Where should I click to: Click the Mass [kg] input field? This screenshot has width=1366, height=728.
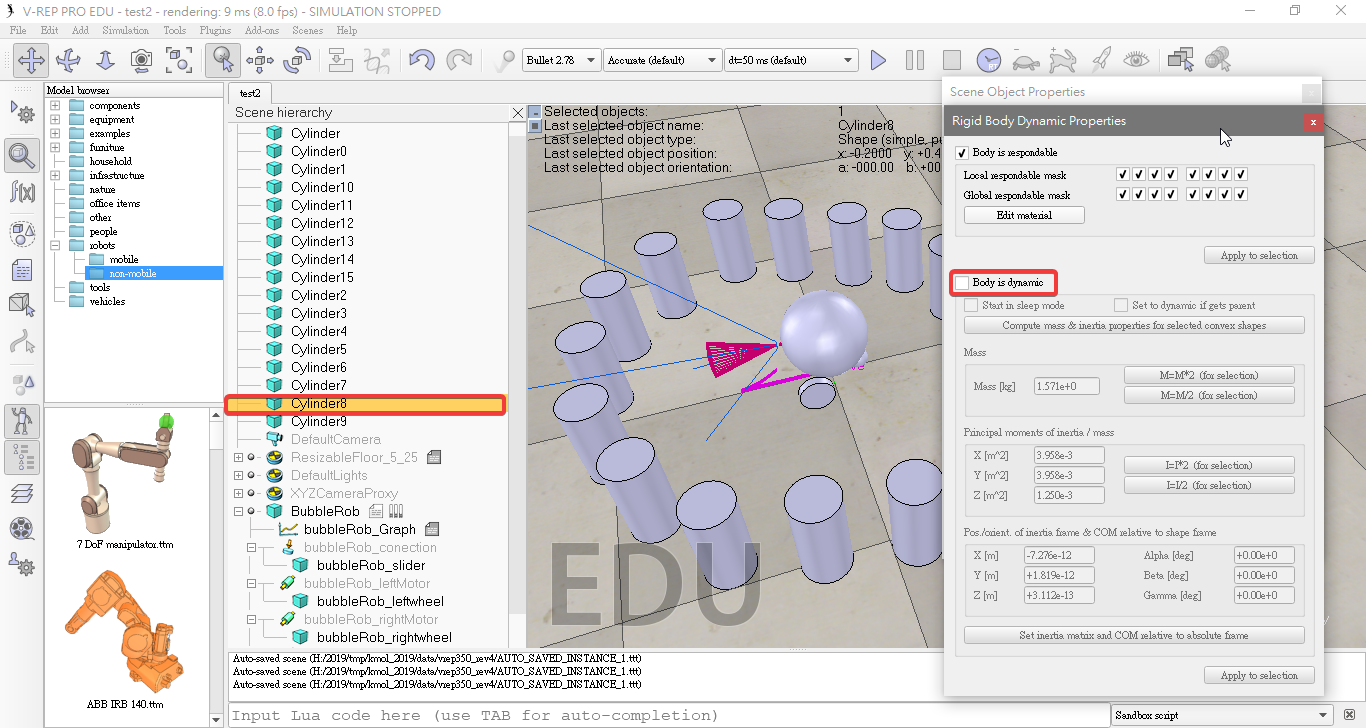(1066, 386)
